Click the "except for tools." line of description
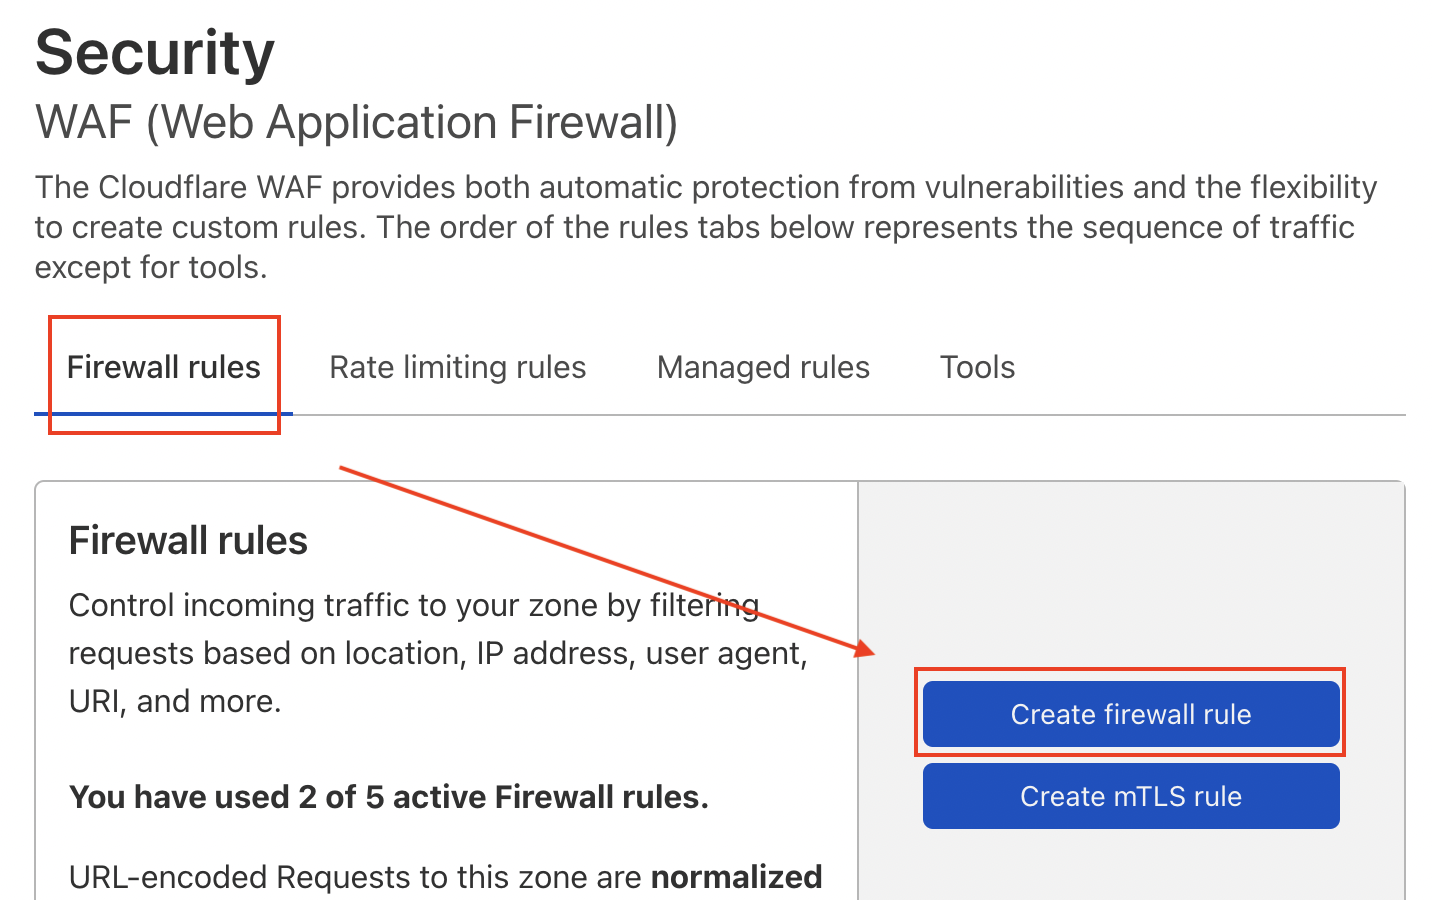Screen dimensions: 1432x900 pos(151,268)
